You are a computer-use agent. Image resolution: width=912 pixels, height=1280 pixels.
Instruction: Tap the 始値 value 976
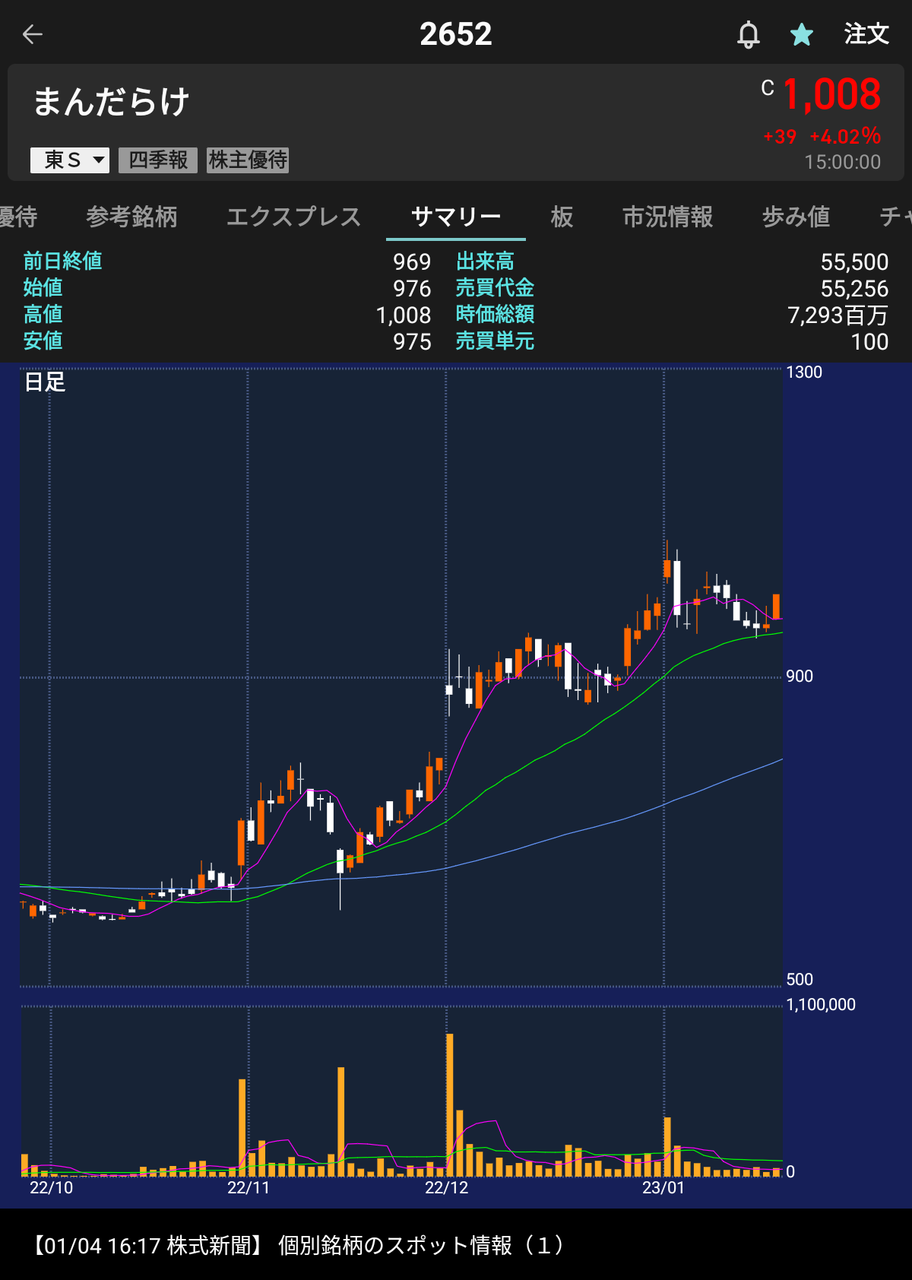pos(412,289)
